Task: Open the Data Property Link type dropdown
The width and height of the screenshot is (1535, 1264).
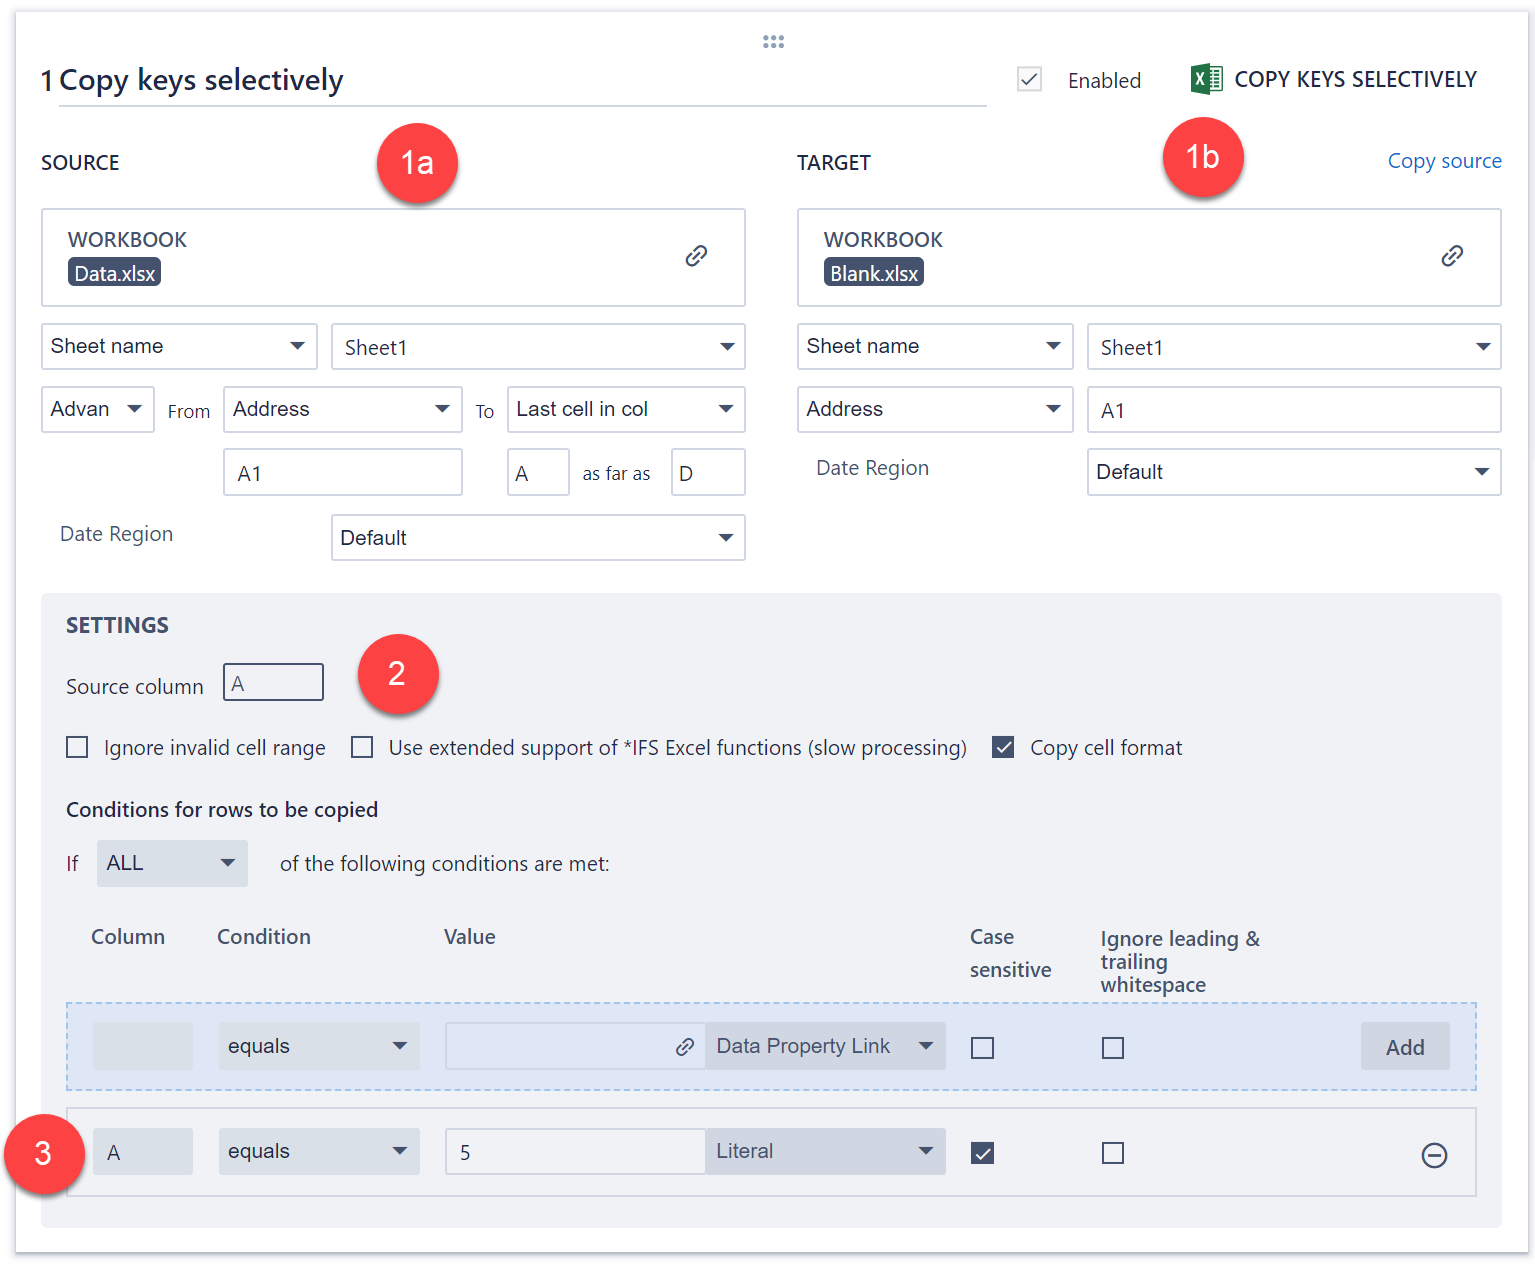Action: coord(825,1046)
